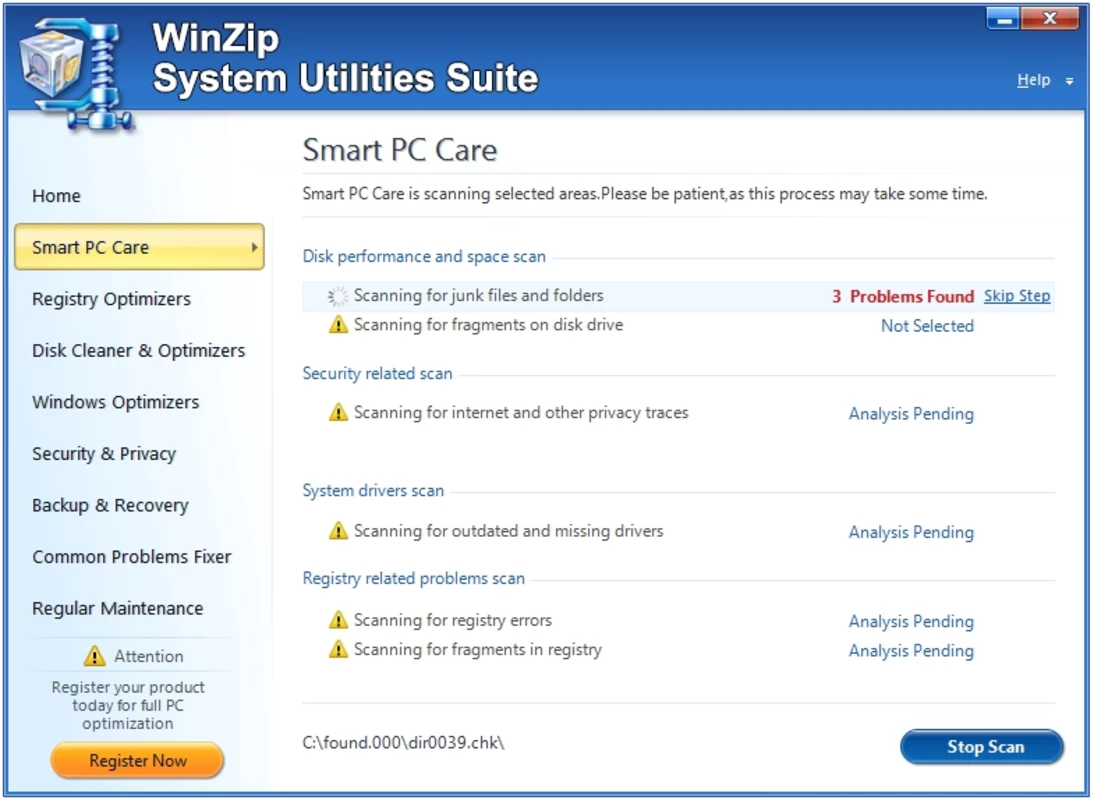Open the Help dropdown arrow
The width and height of the screenshot is (1094, 800).
coord(1069,82)
